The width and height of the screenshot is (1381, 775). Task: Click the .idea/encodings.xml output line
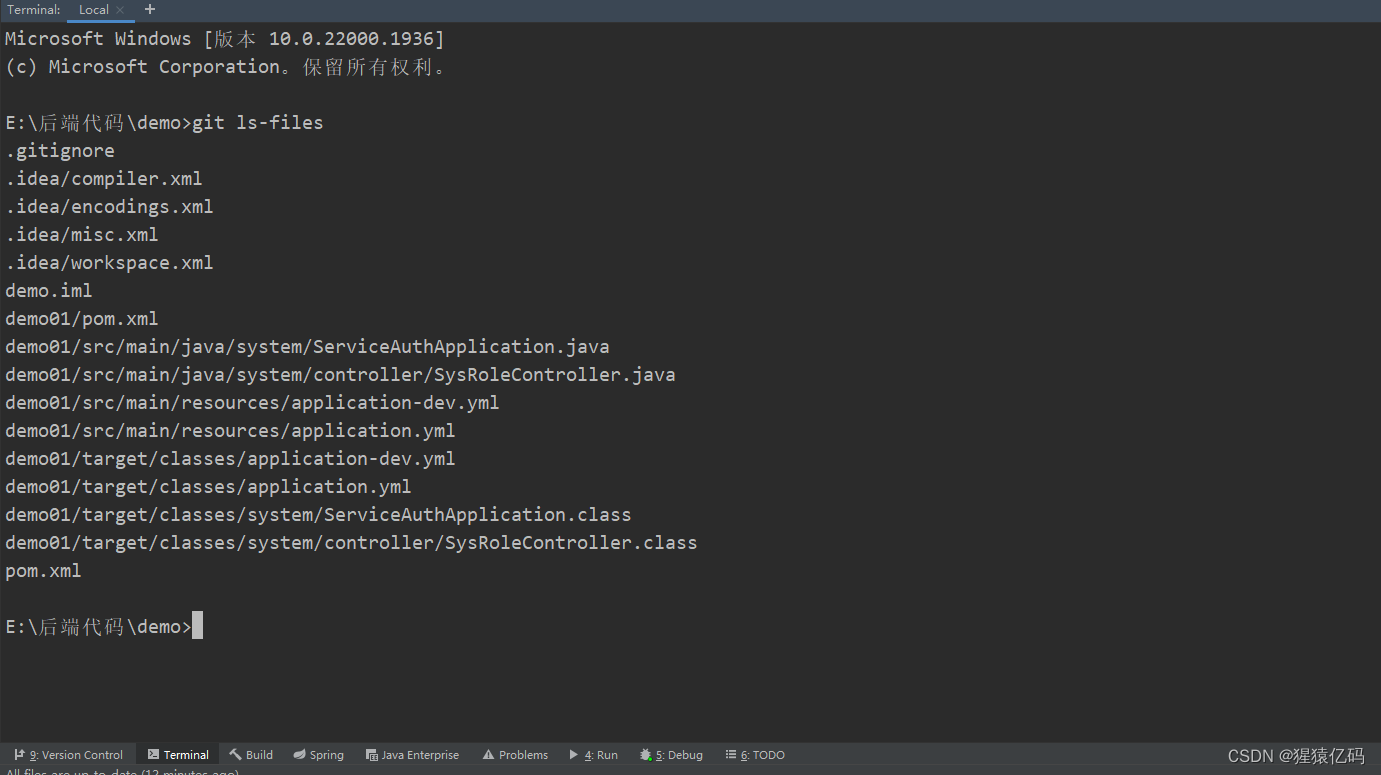pos(109,207)
